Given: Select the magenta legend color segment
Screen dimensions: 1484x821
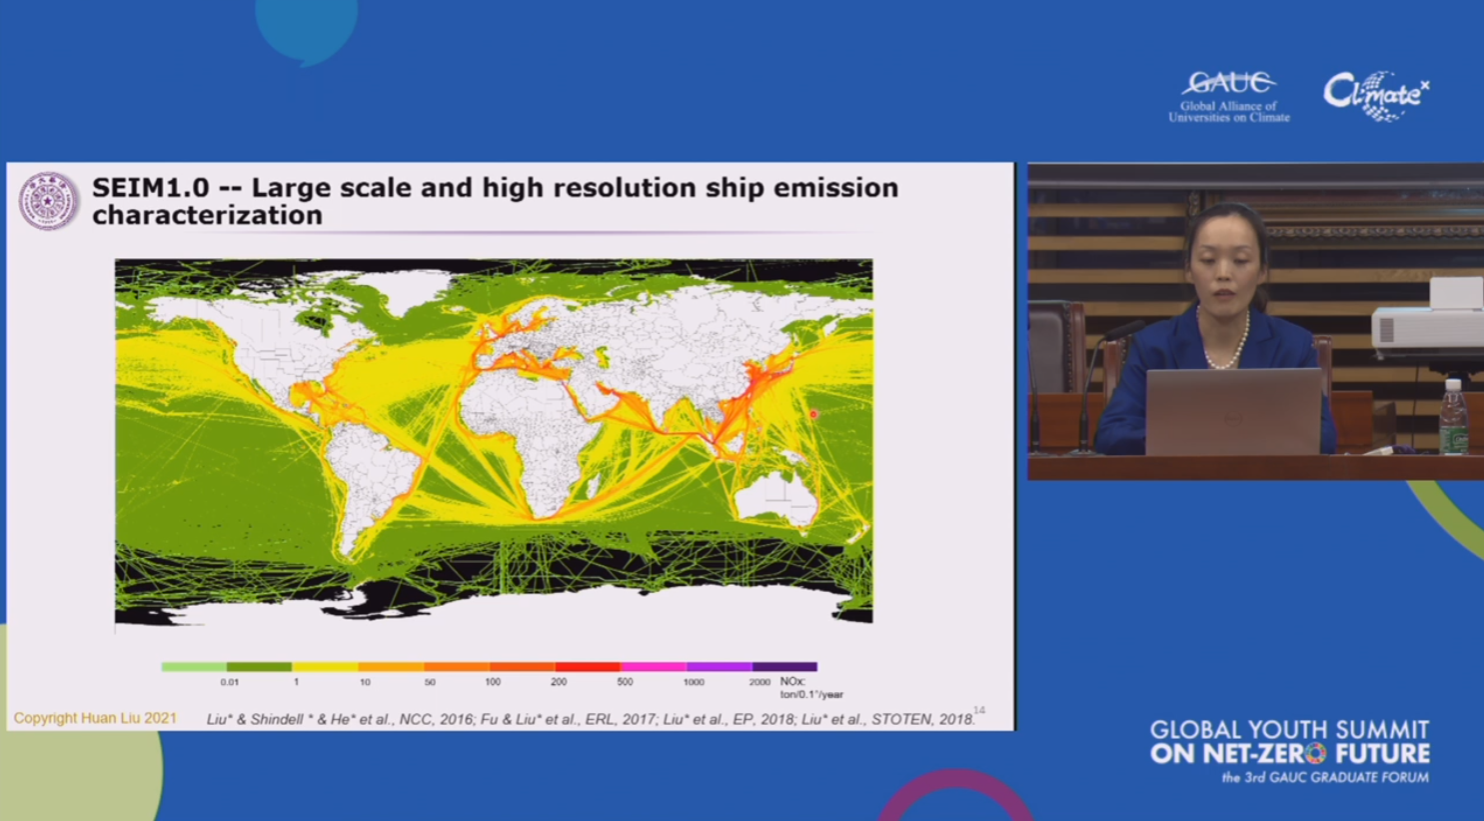Looking at the screenshot, I should (653, 666).
